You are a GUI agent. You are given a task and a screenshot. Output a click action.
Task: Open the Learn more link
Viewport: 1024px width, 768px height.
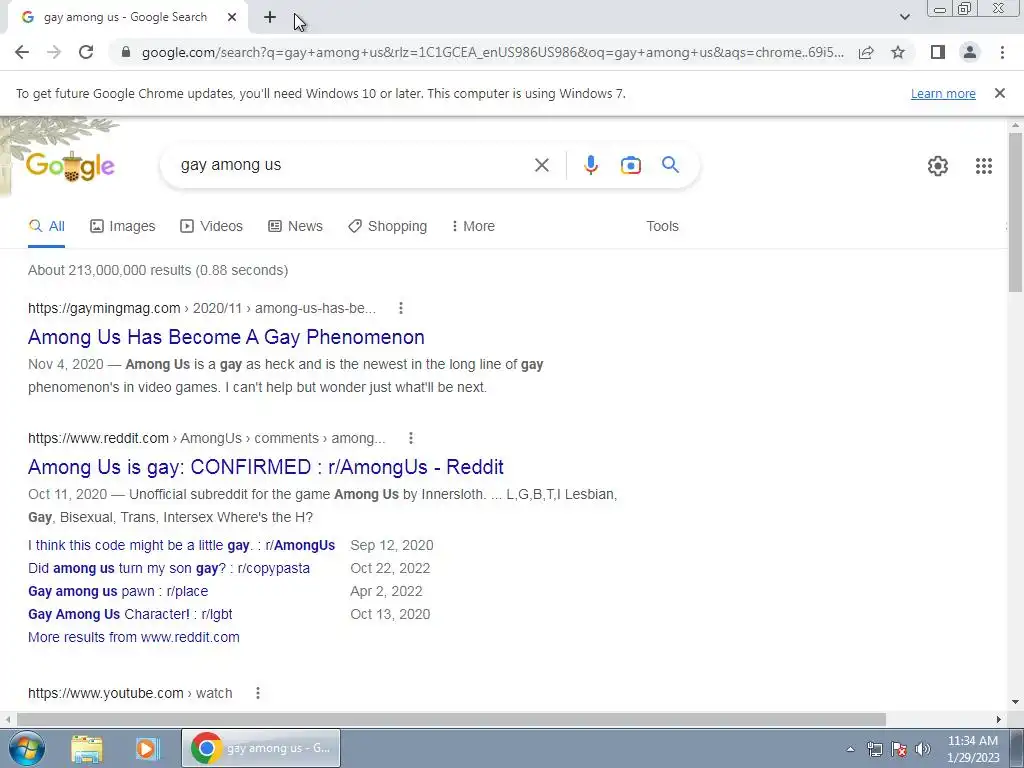click(x=943, y=93)
